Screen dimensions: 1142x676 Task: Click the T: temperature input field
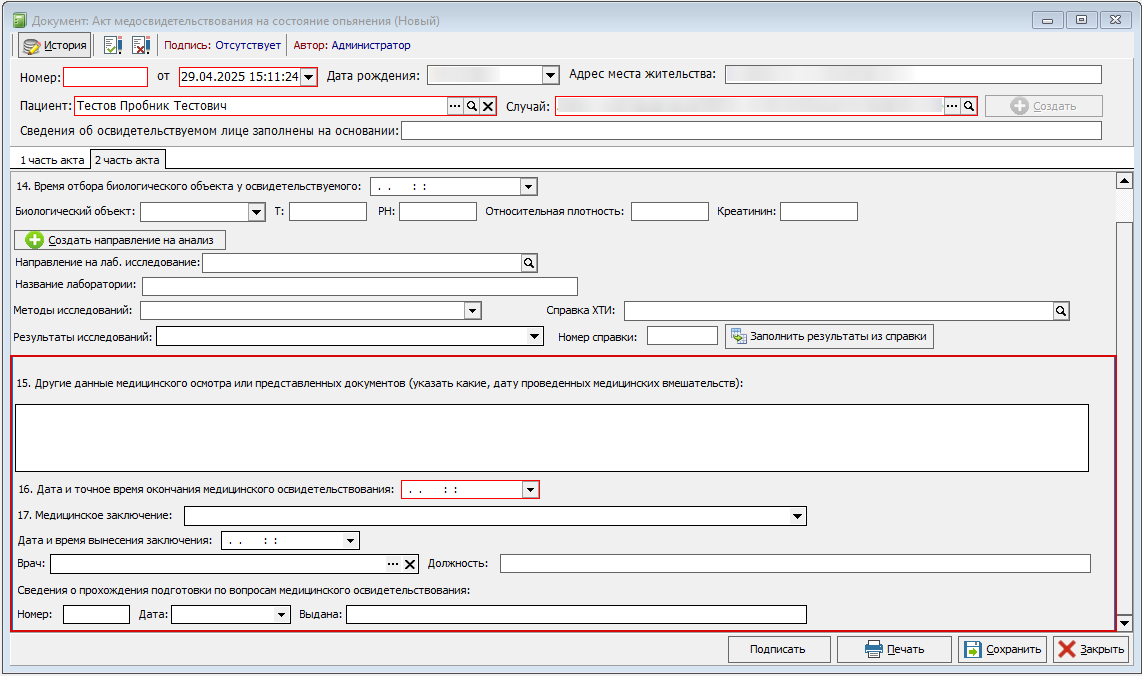coord(328,212)
